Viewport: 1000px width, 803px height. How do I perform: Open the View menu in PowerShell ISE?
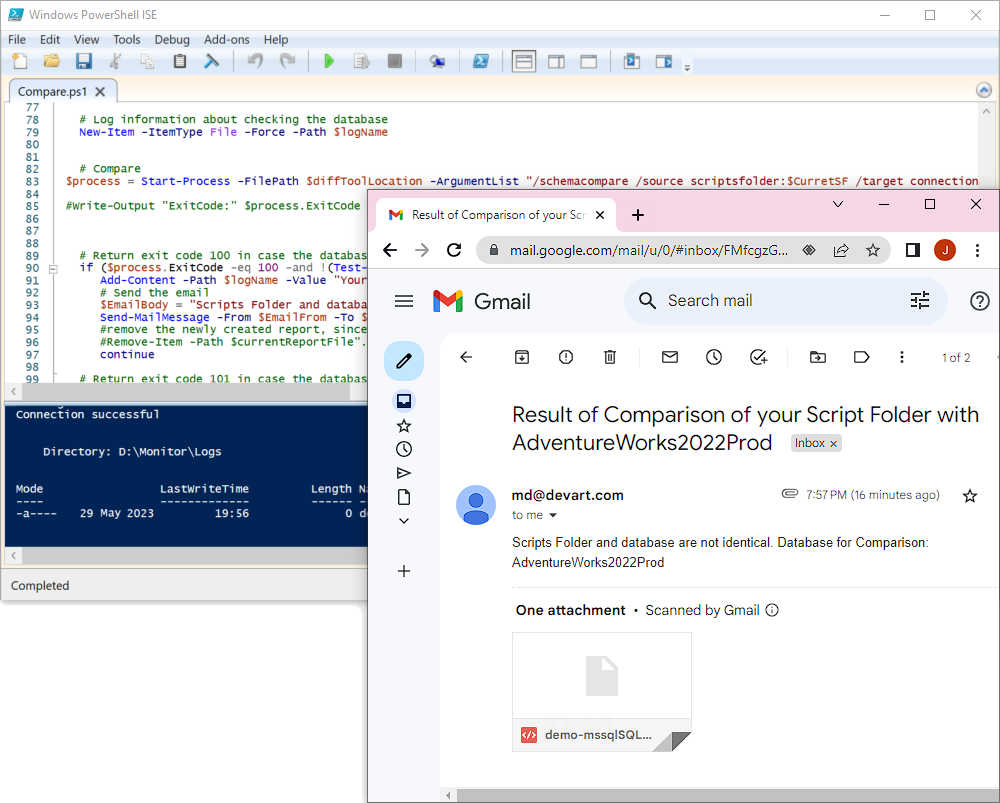pyautogui.click(x=86, y=40)
